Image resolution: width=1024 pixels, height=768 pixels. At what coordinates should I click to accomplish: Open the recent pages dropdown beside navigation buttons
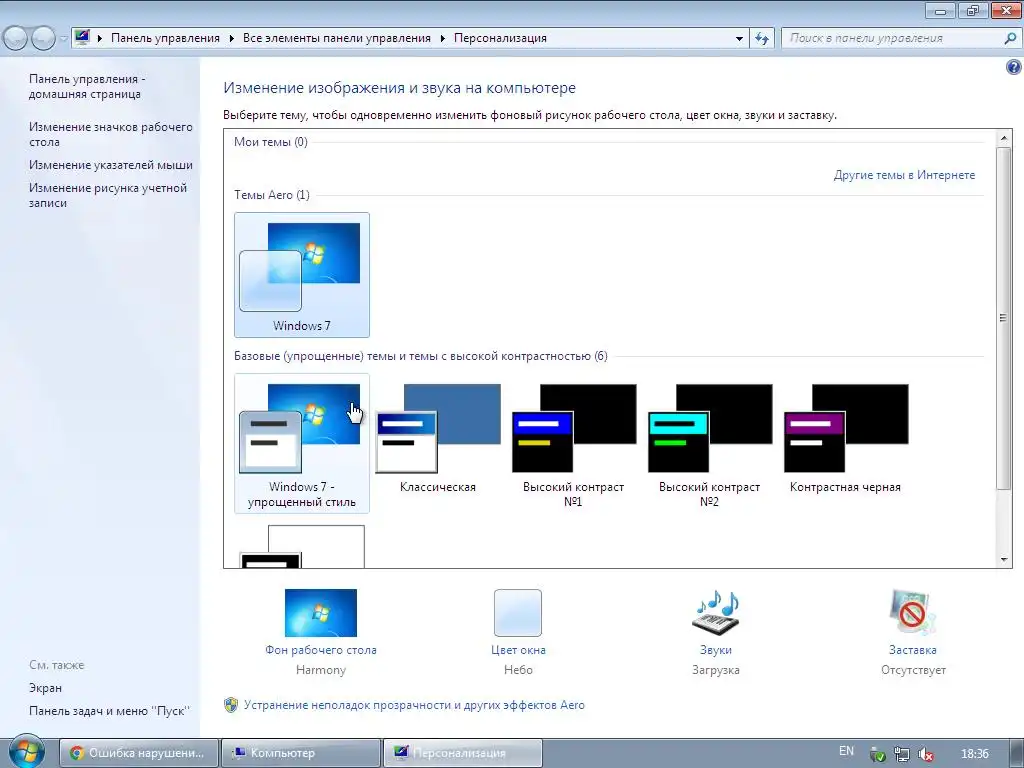63,39
